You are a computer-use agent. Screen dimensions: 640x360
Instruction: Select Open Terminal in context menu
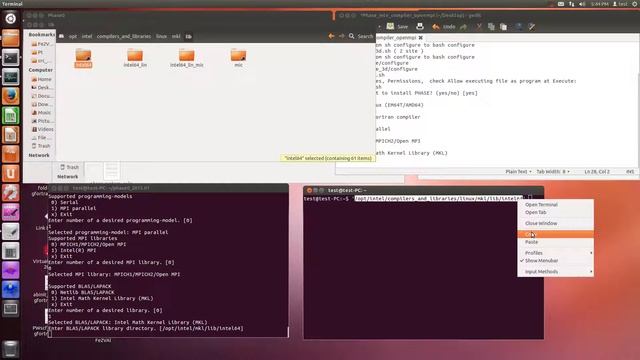coord(556,204)
